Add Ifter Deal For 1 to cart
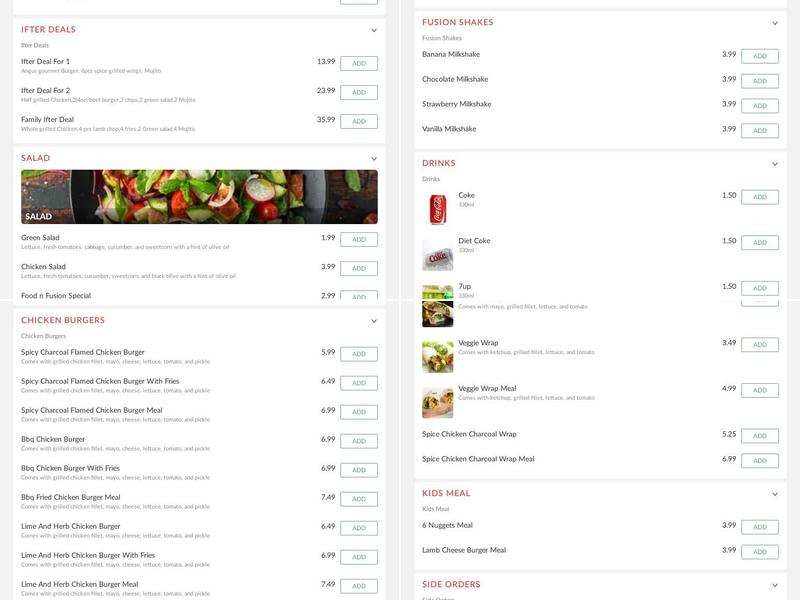Viewport: 800px width, 600px height. [x=361, y=61]
